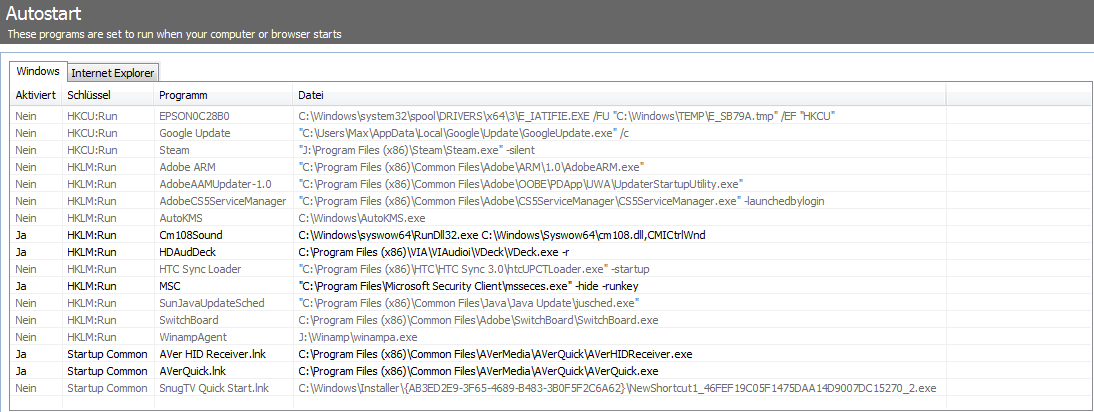Click Nein in the AutoKMS row
The width and height of the screenshot is (1094, 412).
pyautogui.click(x=26, y=218)
